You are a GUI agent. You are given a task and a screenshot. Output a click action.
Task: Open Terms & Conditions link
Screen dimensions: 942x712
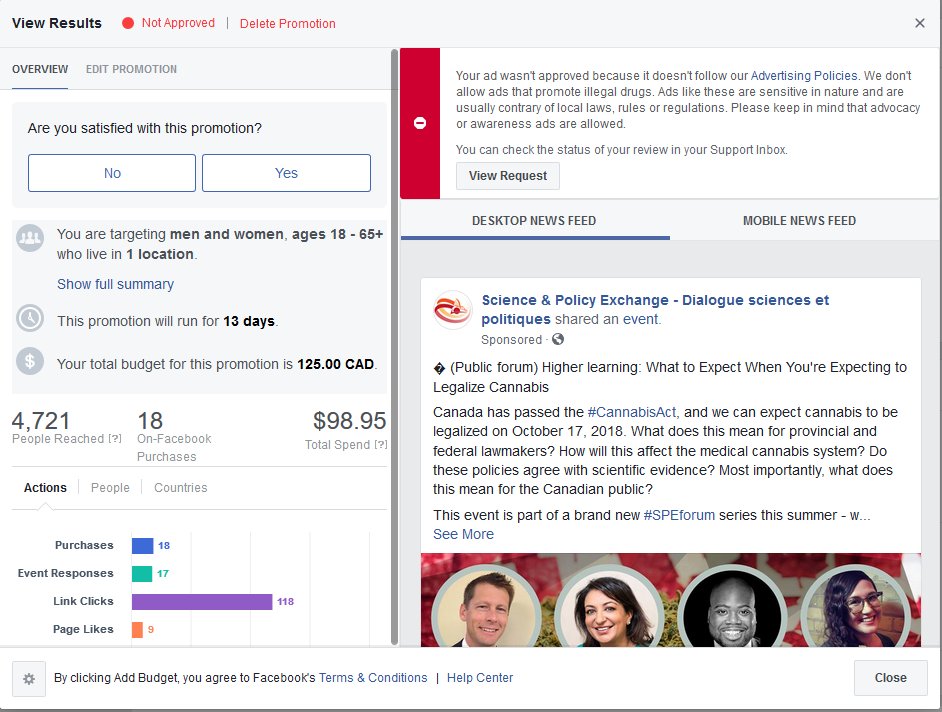tap(373, 678)
